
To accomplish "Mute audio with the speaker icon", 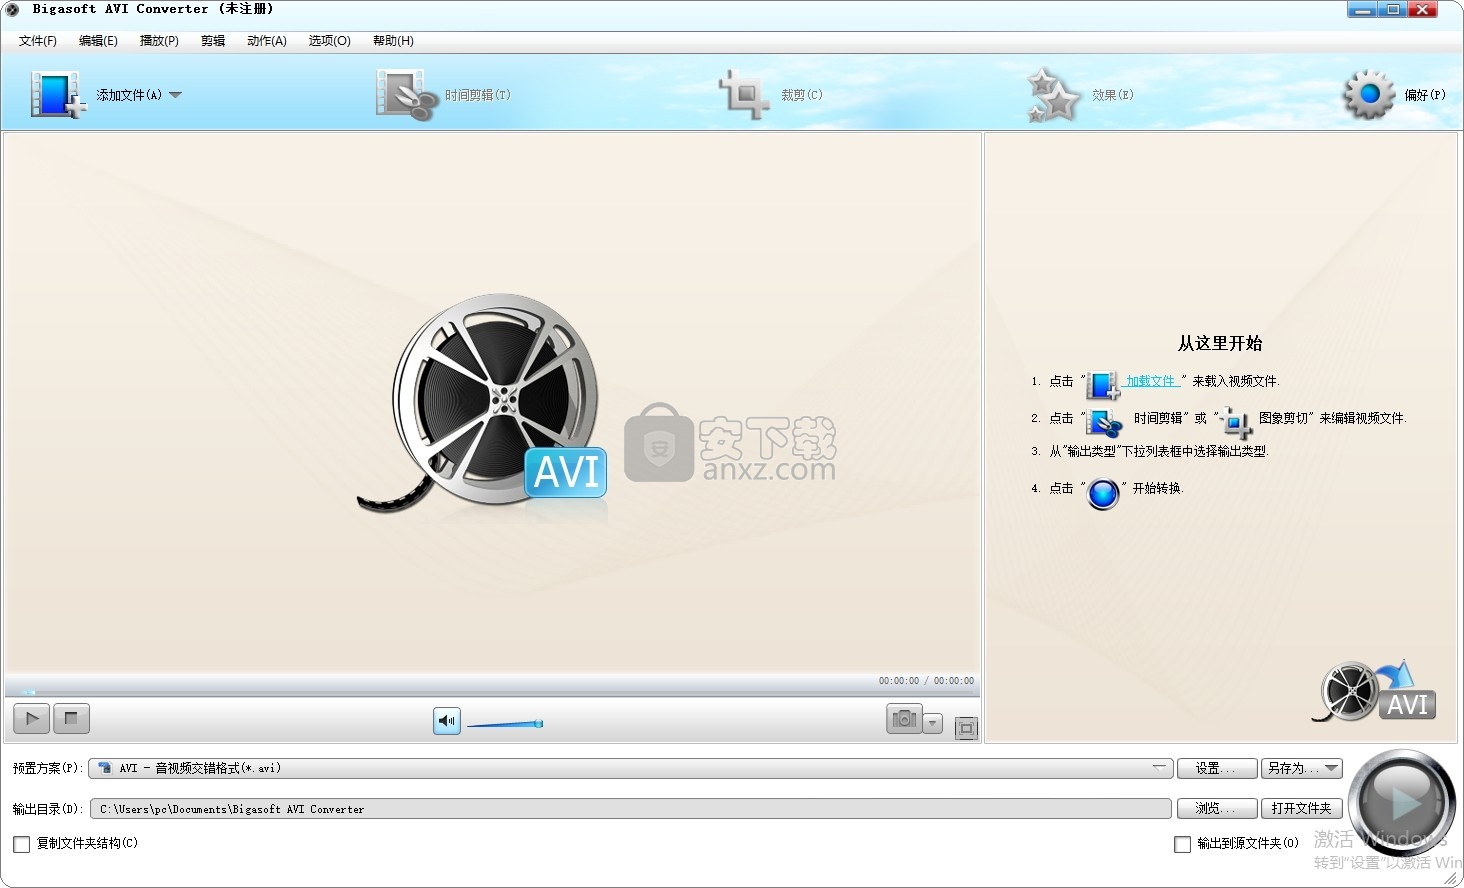I will pyautogui.click(x=447, y=720).
